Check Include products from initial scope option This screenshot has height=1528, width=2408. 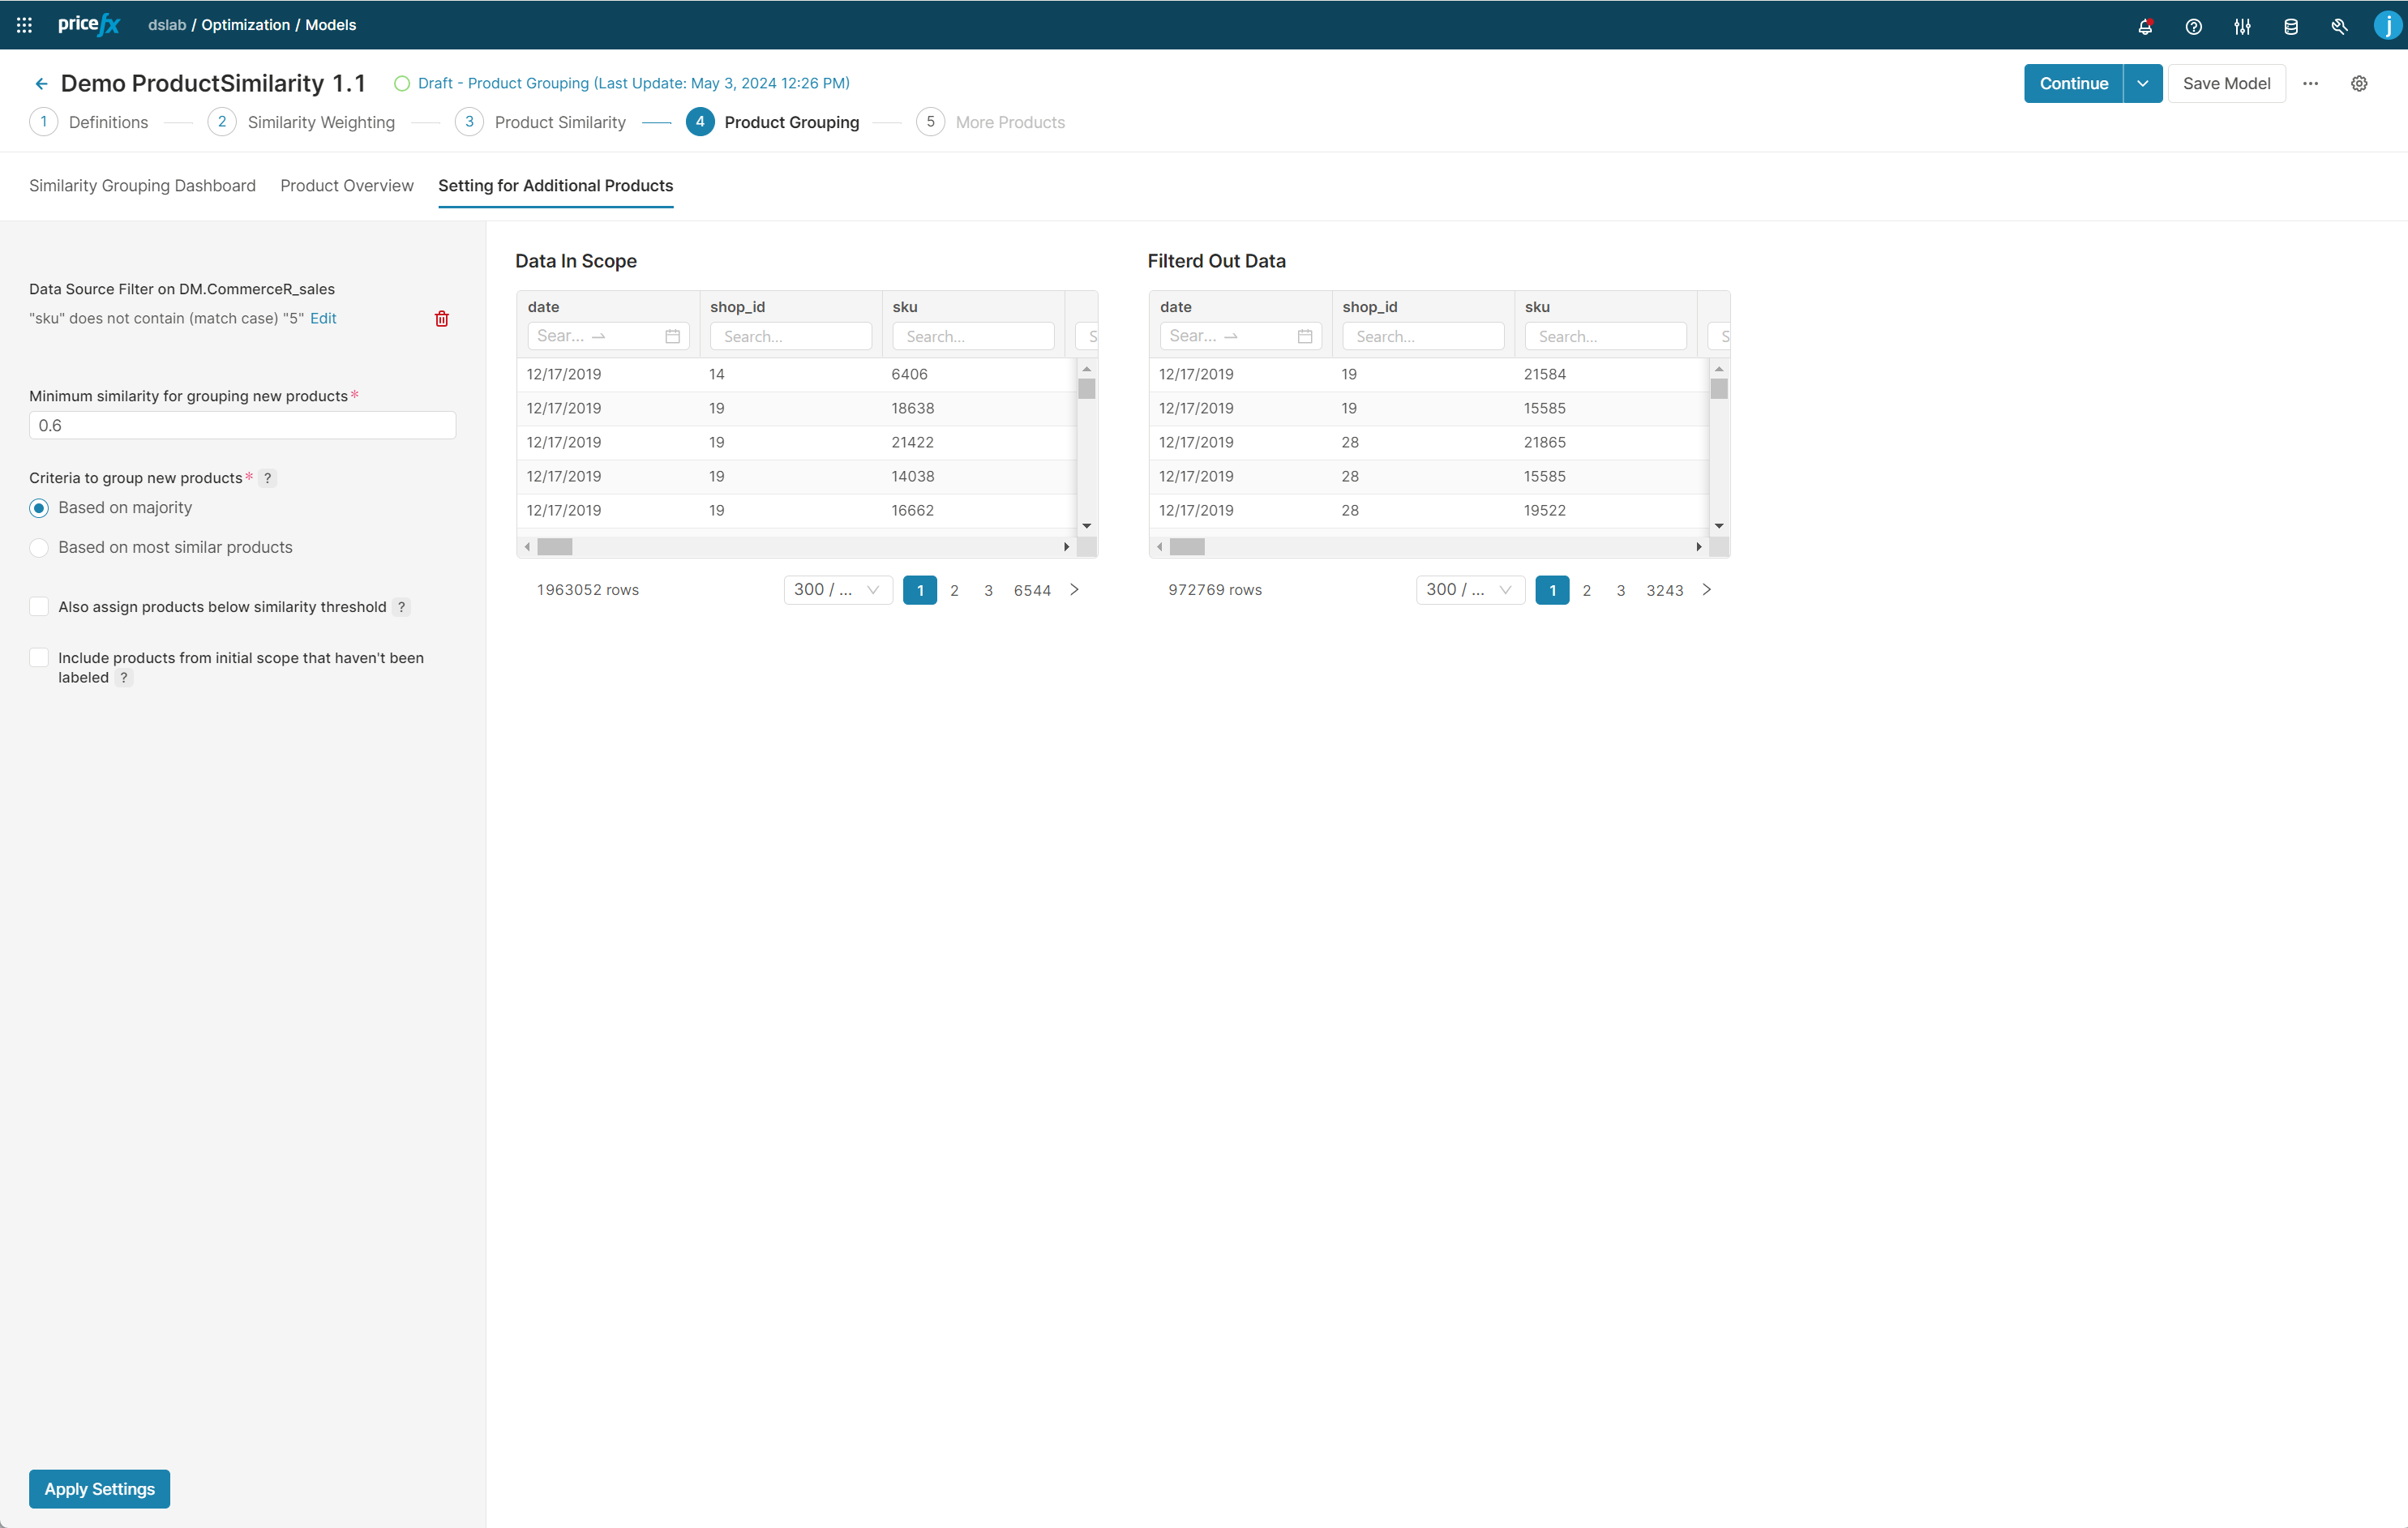(39, 658)
